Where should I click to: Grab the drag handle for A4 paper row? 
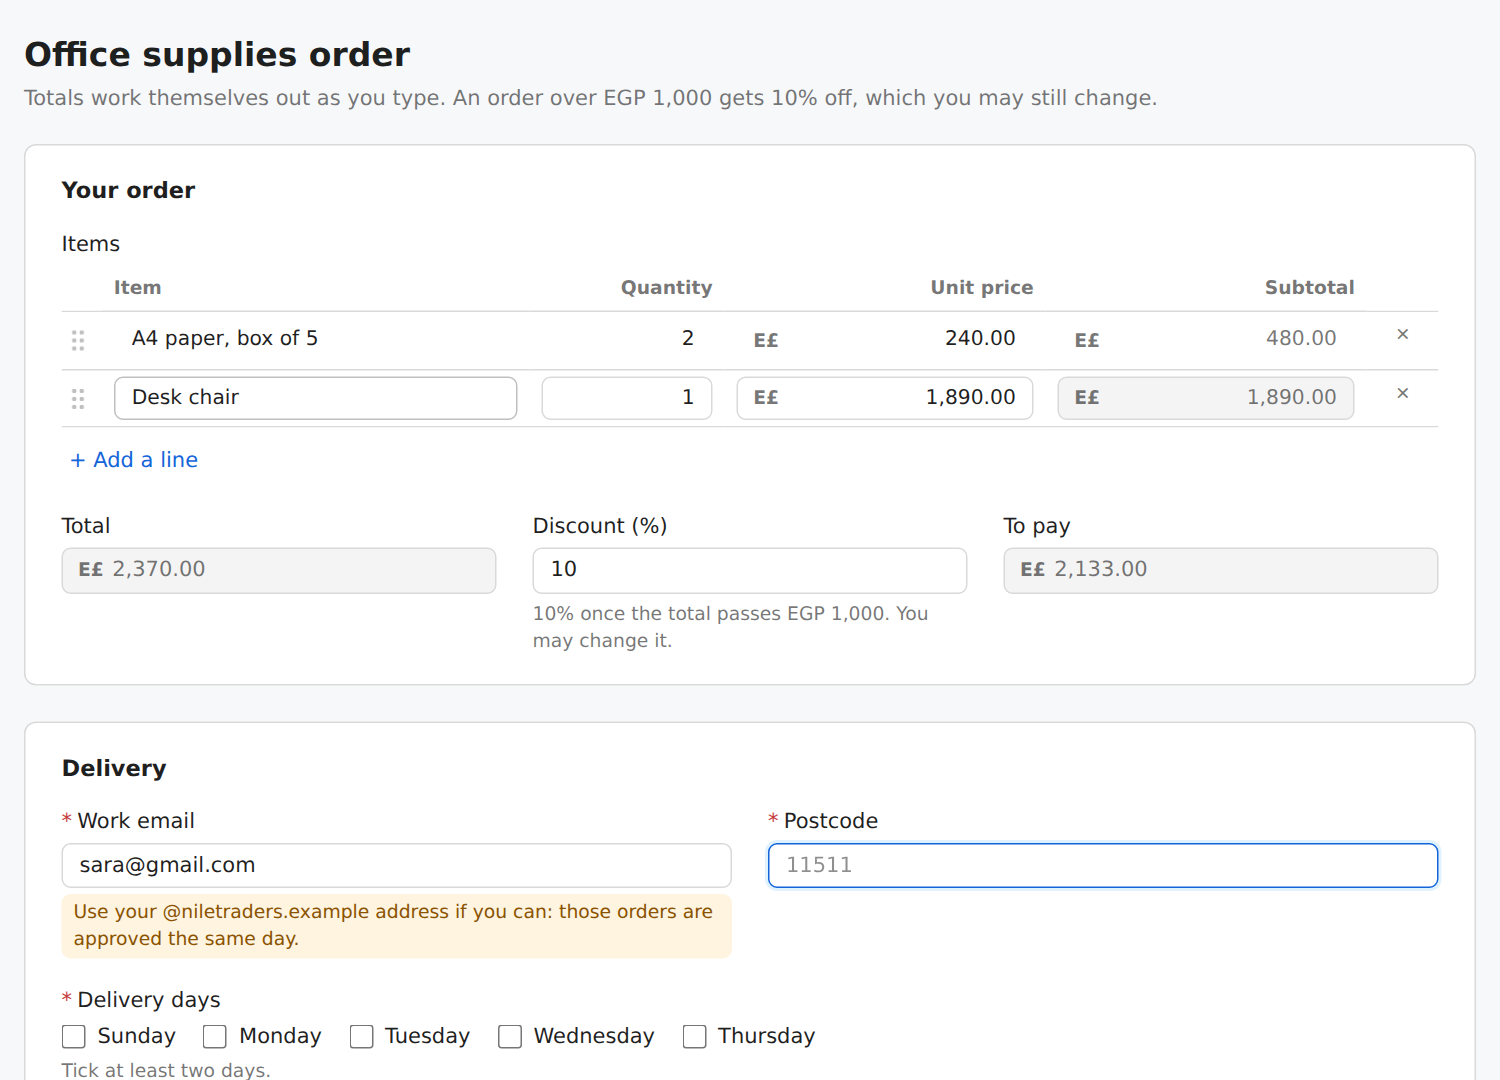pyautogui.click(x=78, y=340)
